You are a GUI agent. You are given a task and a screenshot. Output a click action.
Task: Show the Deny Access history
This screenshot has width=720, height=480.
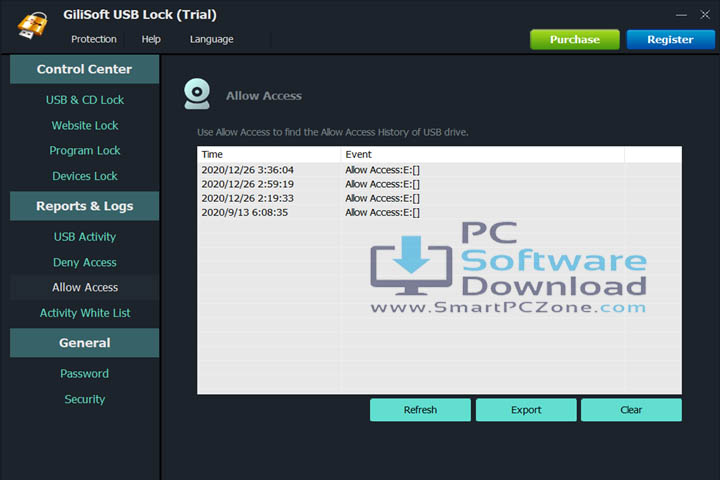tap(85, 262)
